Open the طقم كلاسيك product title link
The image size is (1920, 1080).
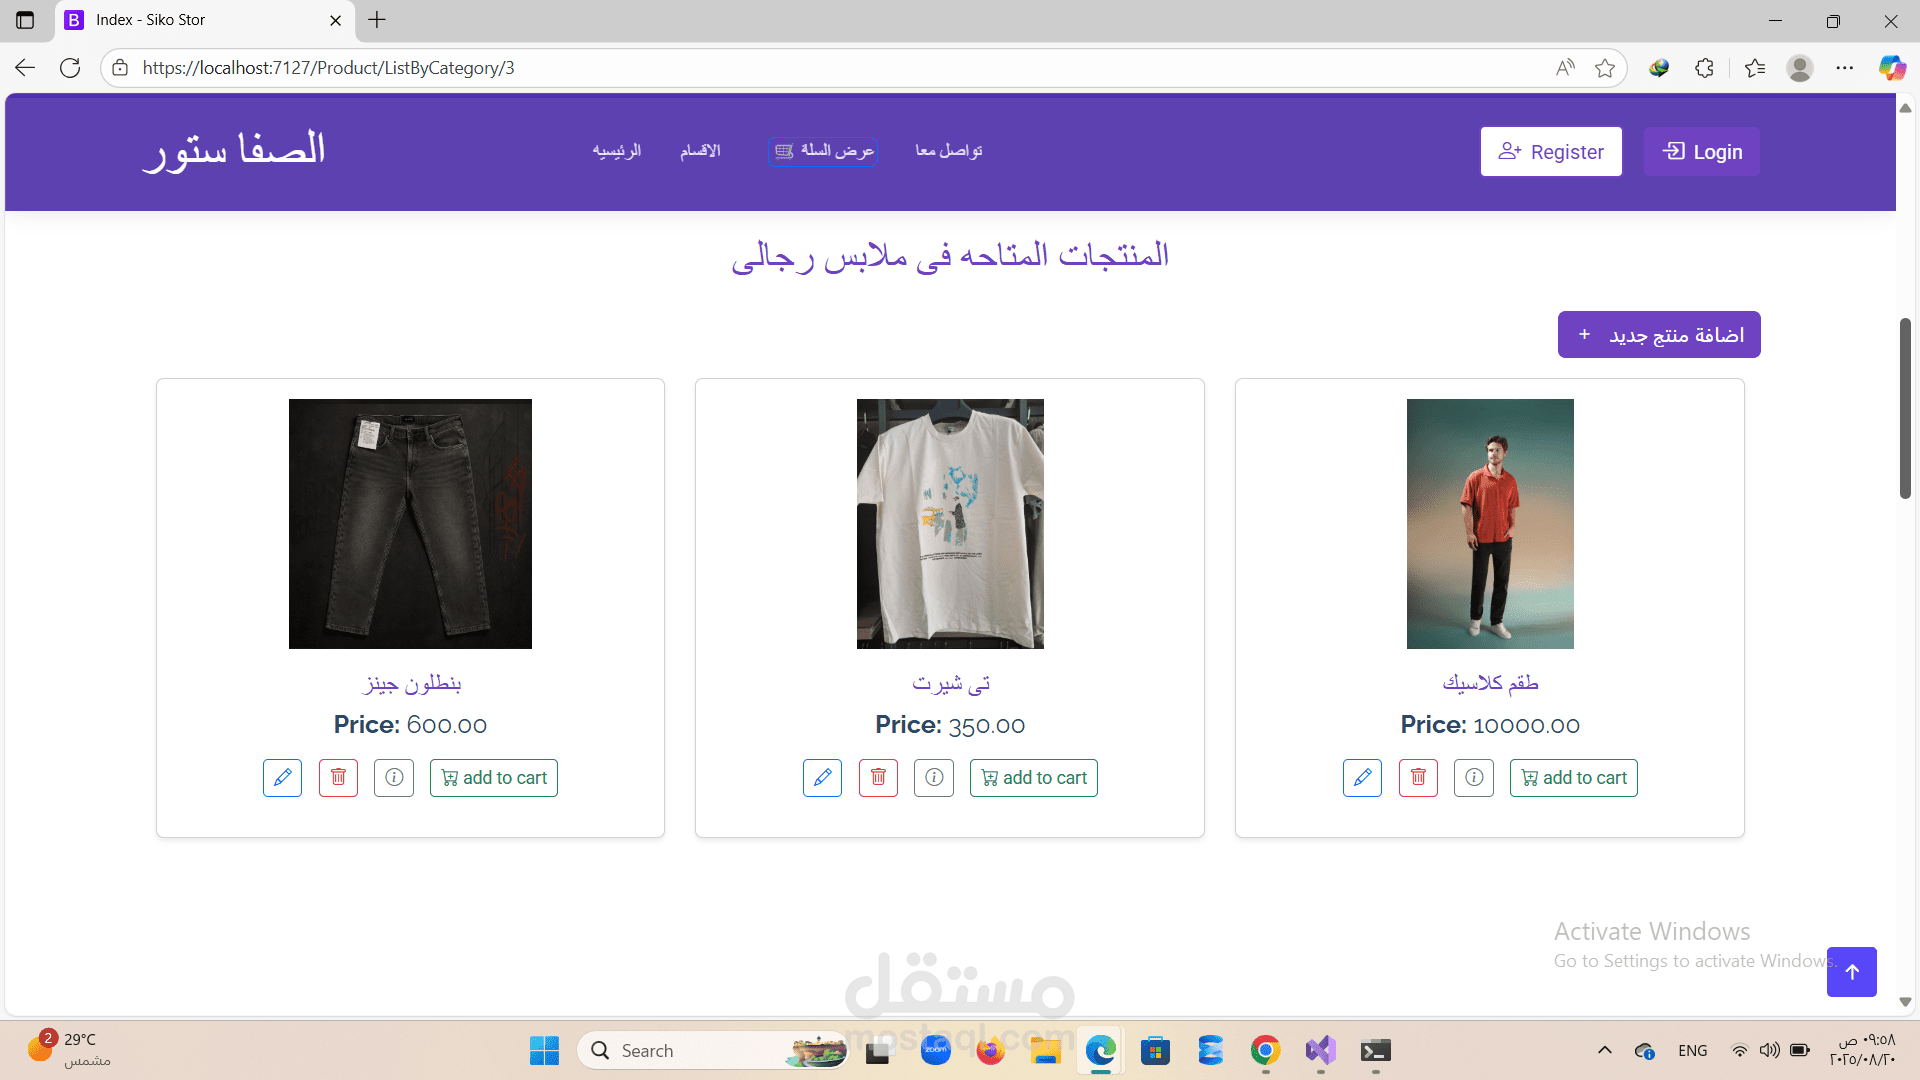coord(1490,684)
